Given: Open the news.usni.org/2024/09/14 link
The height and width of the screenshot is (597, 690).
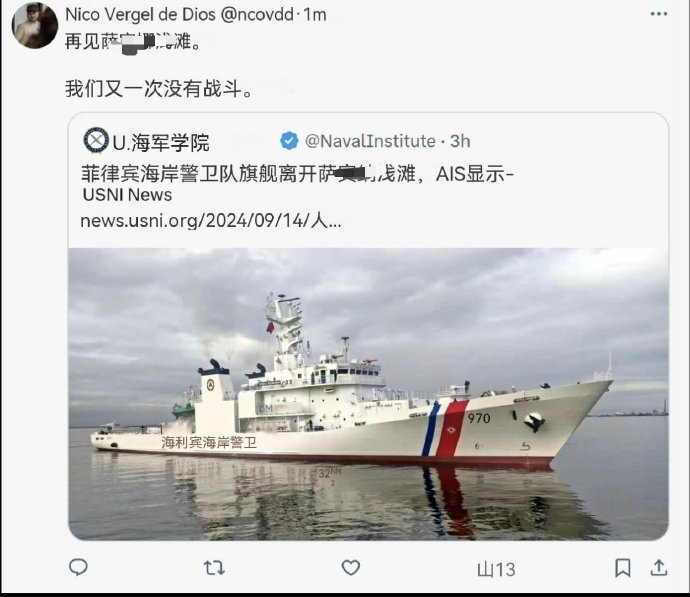Looking at the screenshot, I should point(211,220).
